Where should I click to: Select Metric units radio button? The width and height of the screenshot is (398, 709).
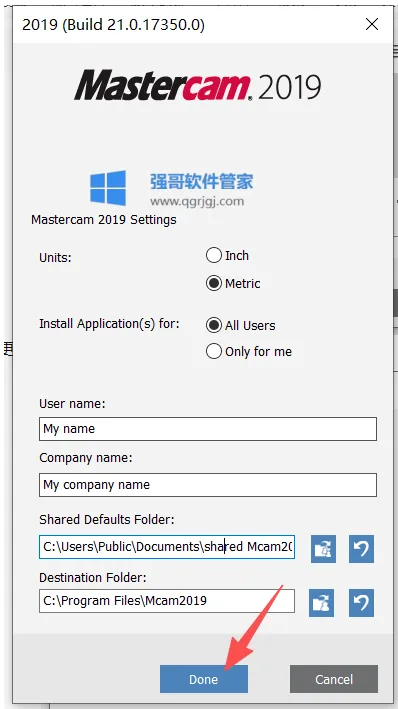coord(214,284)
